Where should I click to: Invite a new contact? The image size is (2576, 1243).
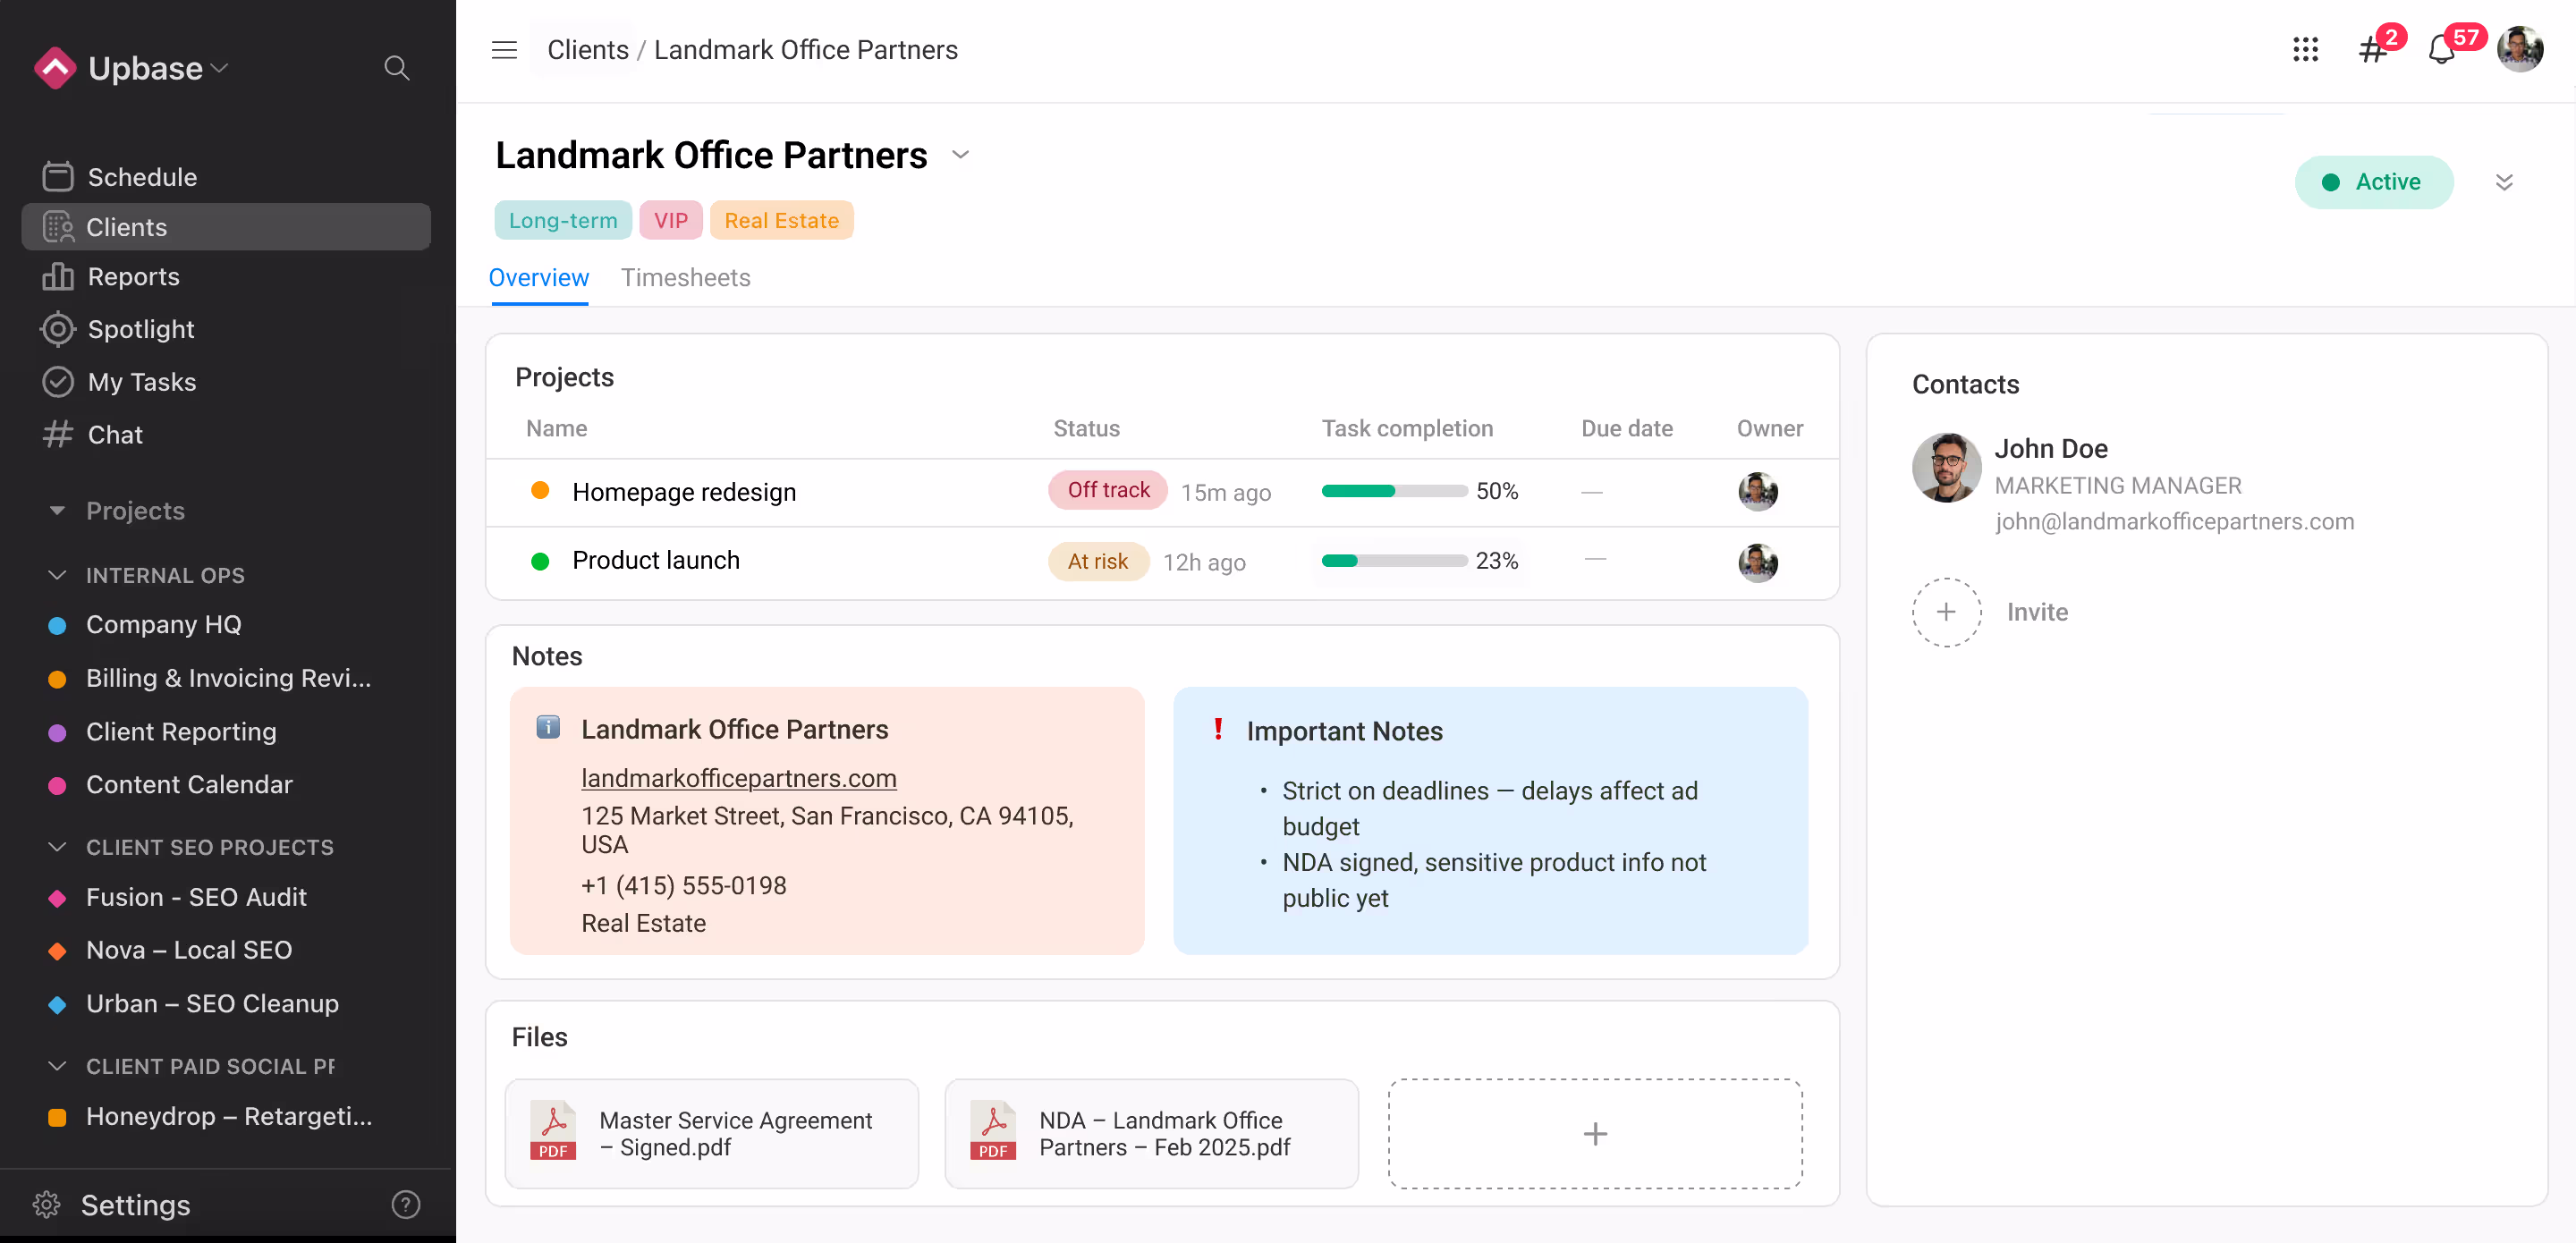click(x=1946, y=611)
